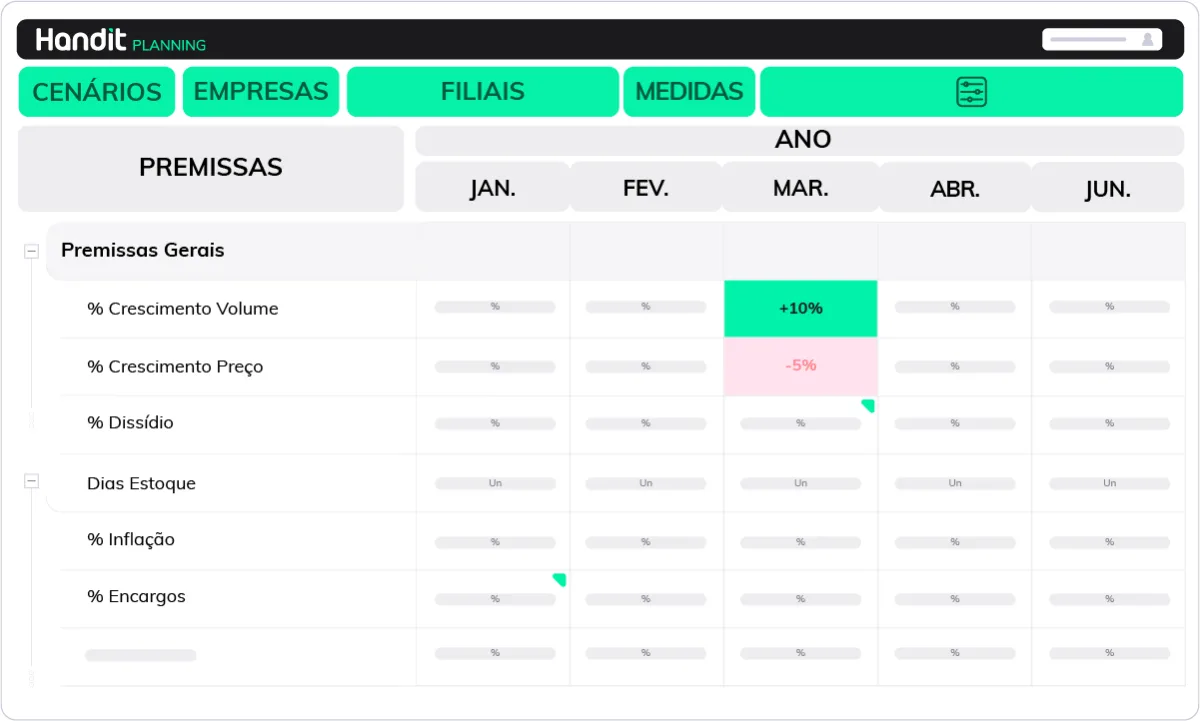
Task: Collapse the section beside Dias Estoque
Action: point(31,481)
